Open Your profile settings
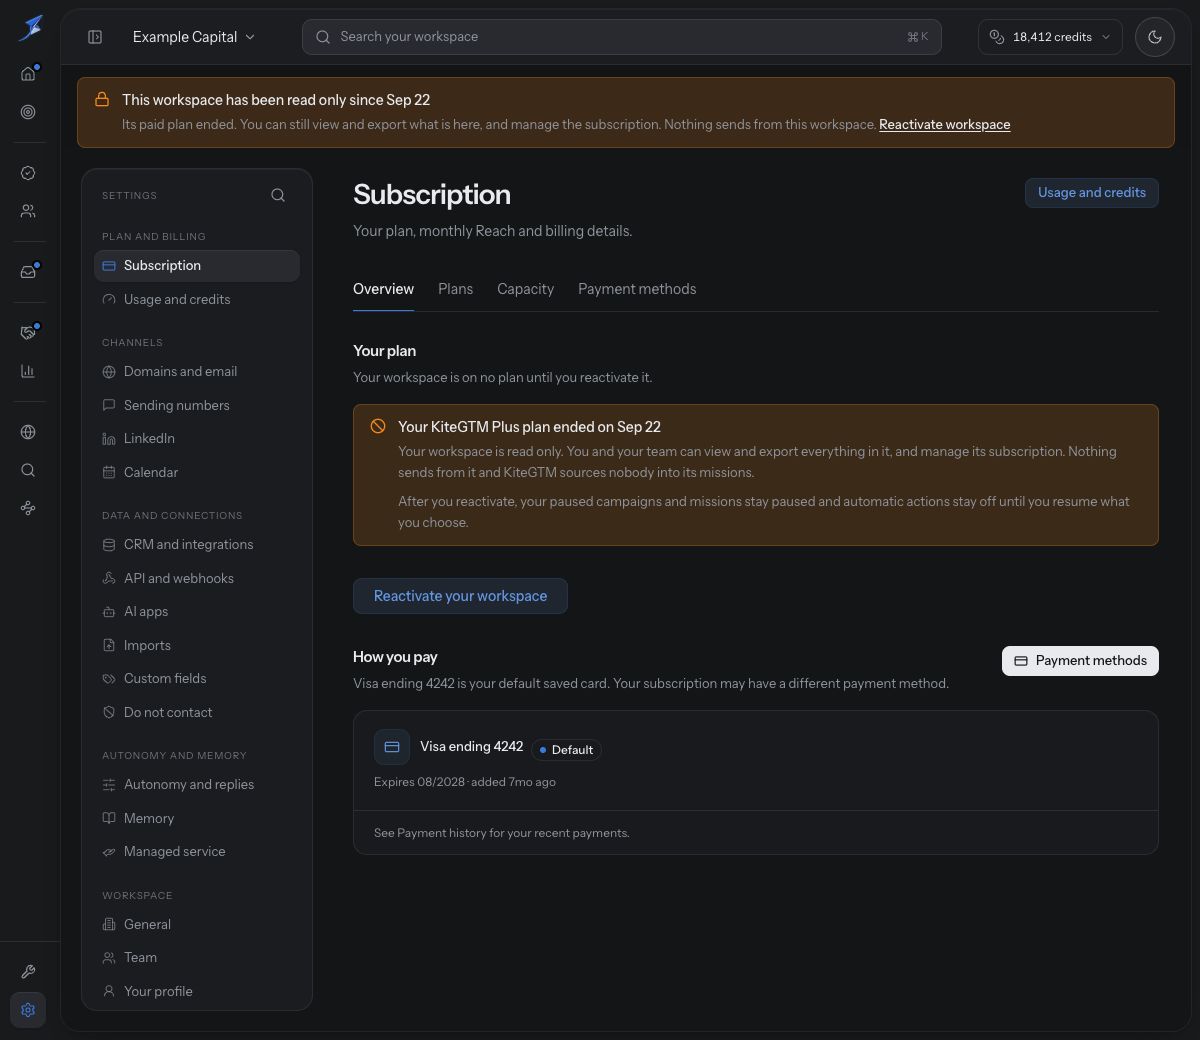1200x1040 pixels. pyautogui.click(x=197, y=992)
